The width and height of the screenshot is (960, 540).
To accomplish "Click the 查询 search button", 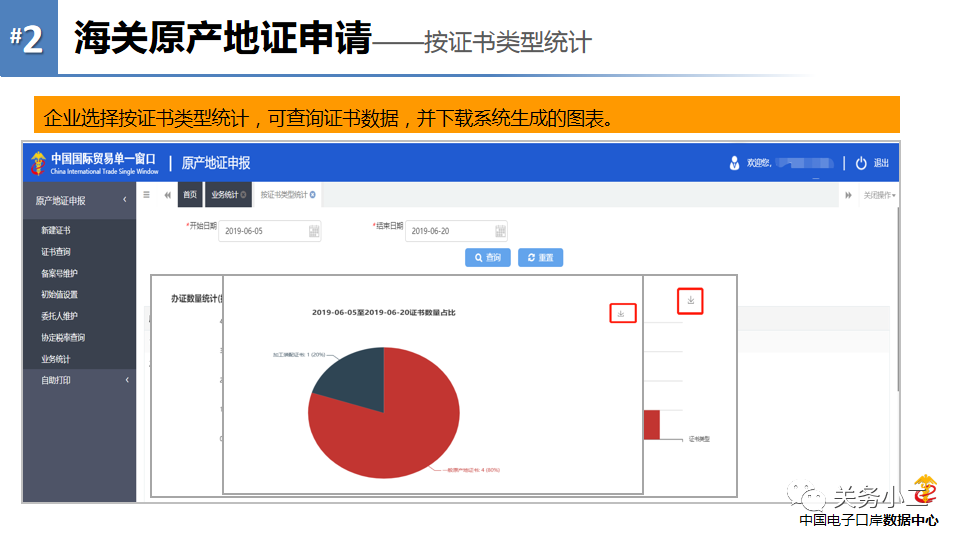I will pos(487,258).
